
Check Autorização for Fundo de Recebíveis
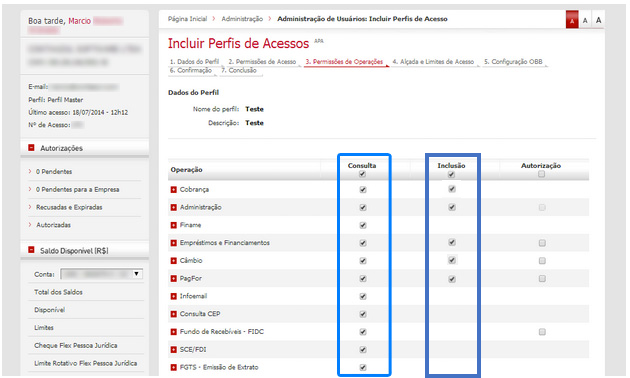coord(542,332)
